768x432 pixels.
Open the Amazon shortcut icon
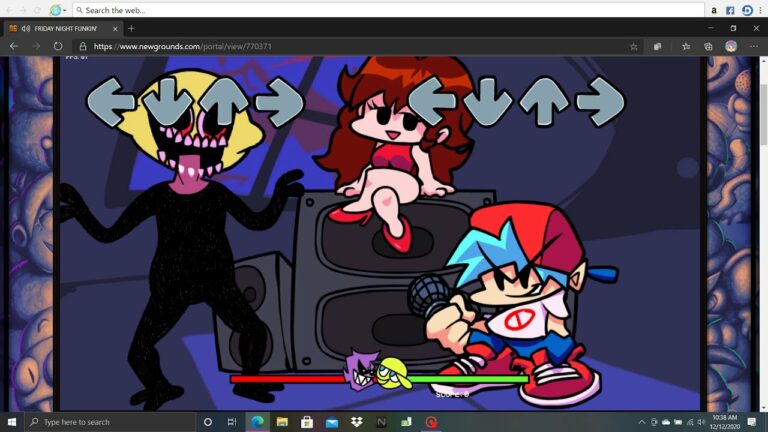pos(714,10)
